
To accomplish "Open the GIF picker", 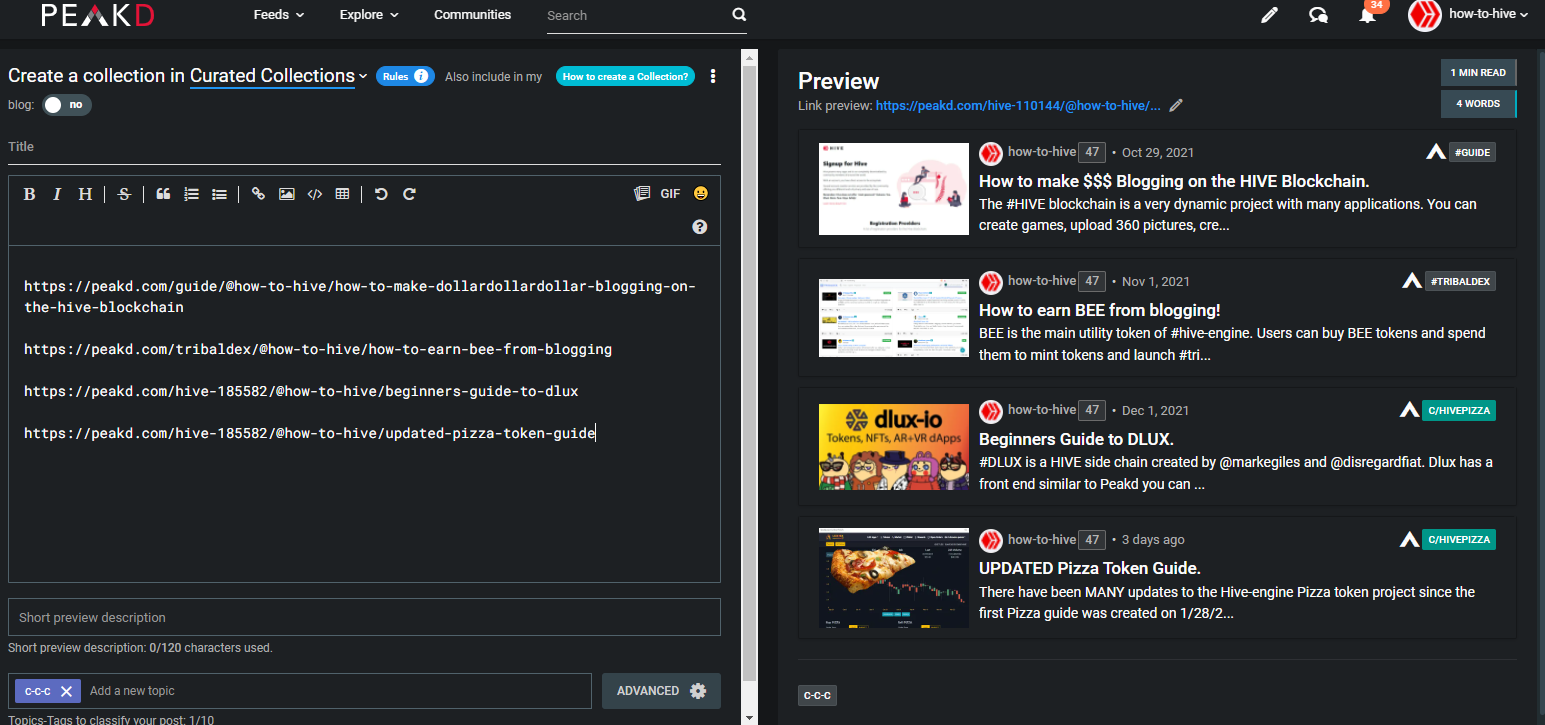I will click(x=670, y=193).
